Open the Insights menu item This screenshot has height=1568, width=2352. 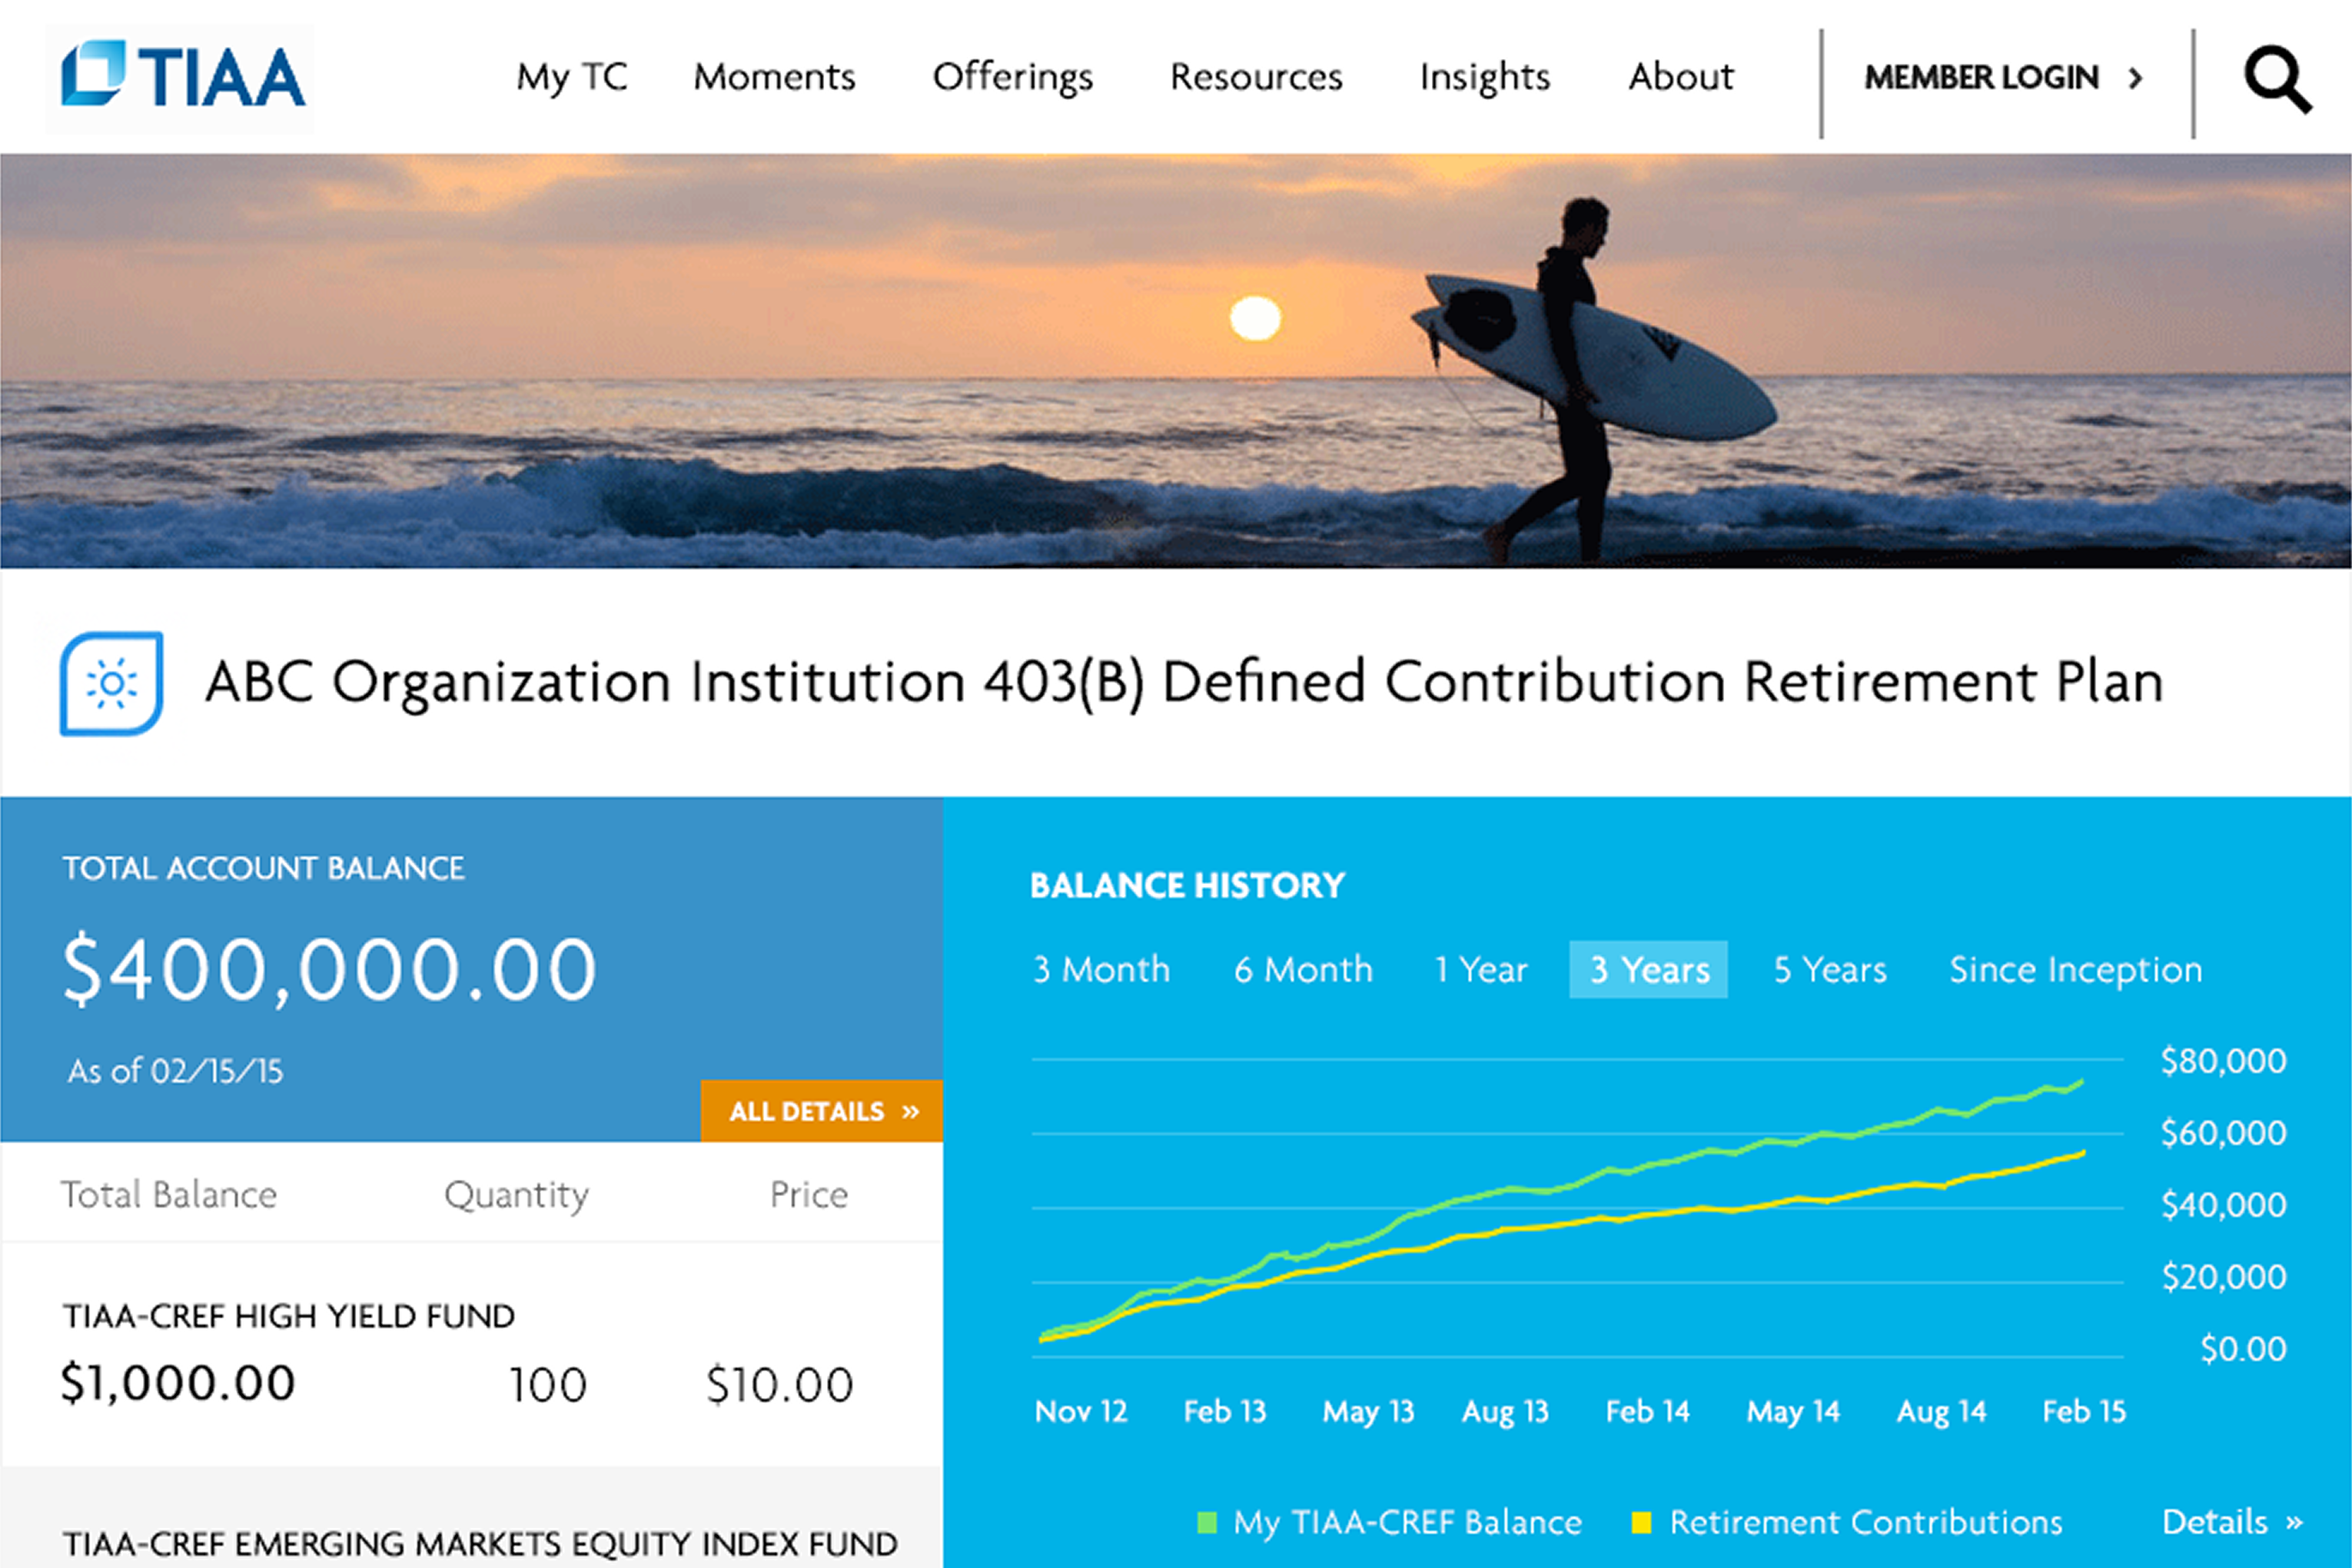pyautogui.click(x=1484, y=77)
